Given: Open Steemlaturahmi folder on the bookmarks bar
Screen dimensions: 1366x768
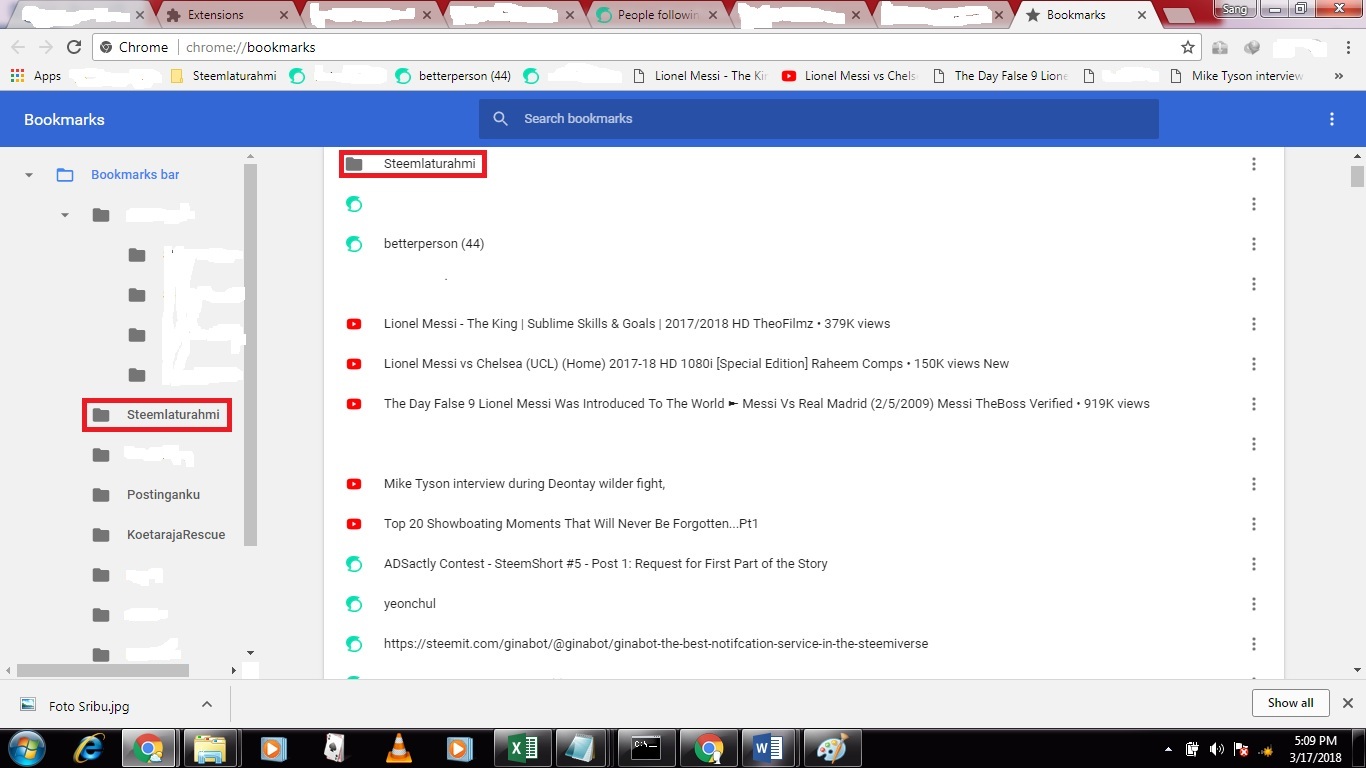Looking at the screenshot, I should 224,76.
